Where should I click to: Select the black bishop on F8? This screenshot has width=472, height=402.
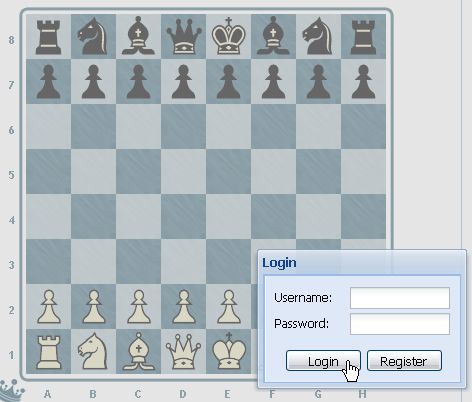[x=273, y=36]
